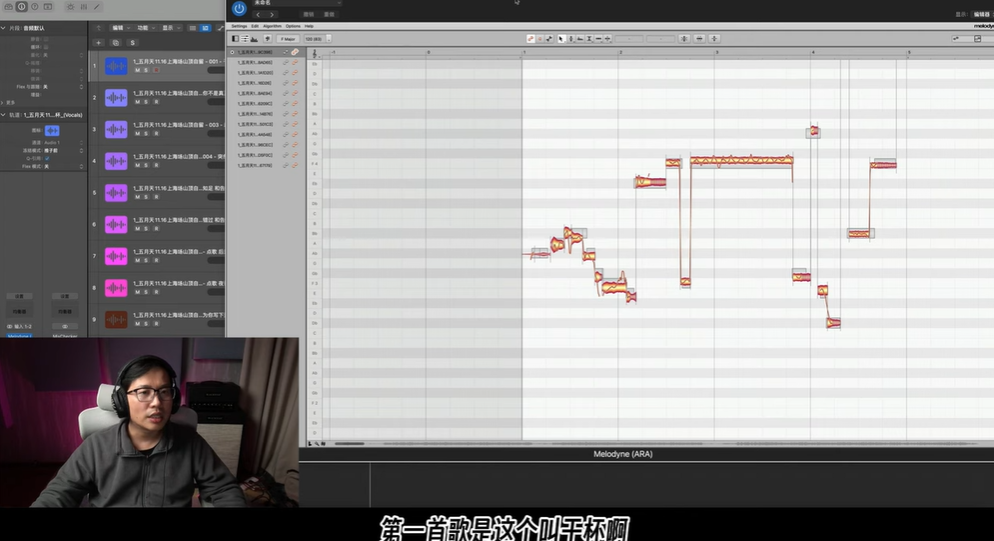Open the Logic quick help question icon
Viewport: 994px width, 541px height.
(x=36, y=7)
